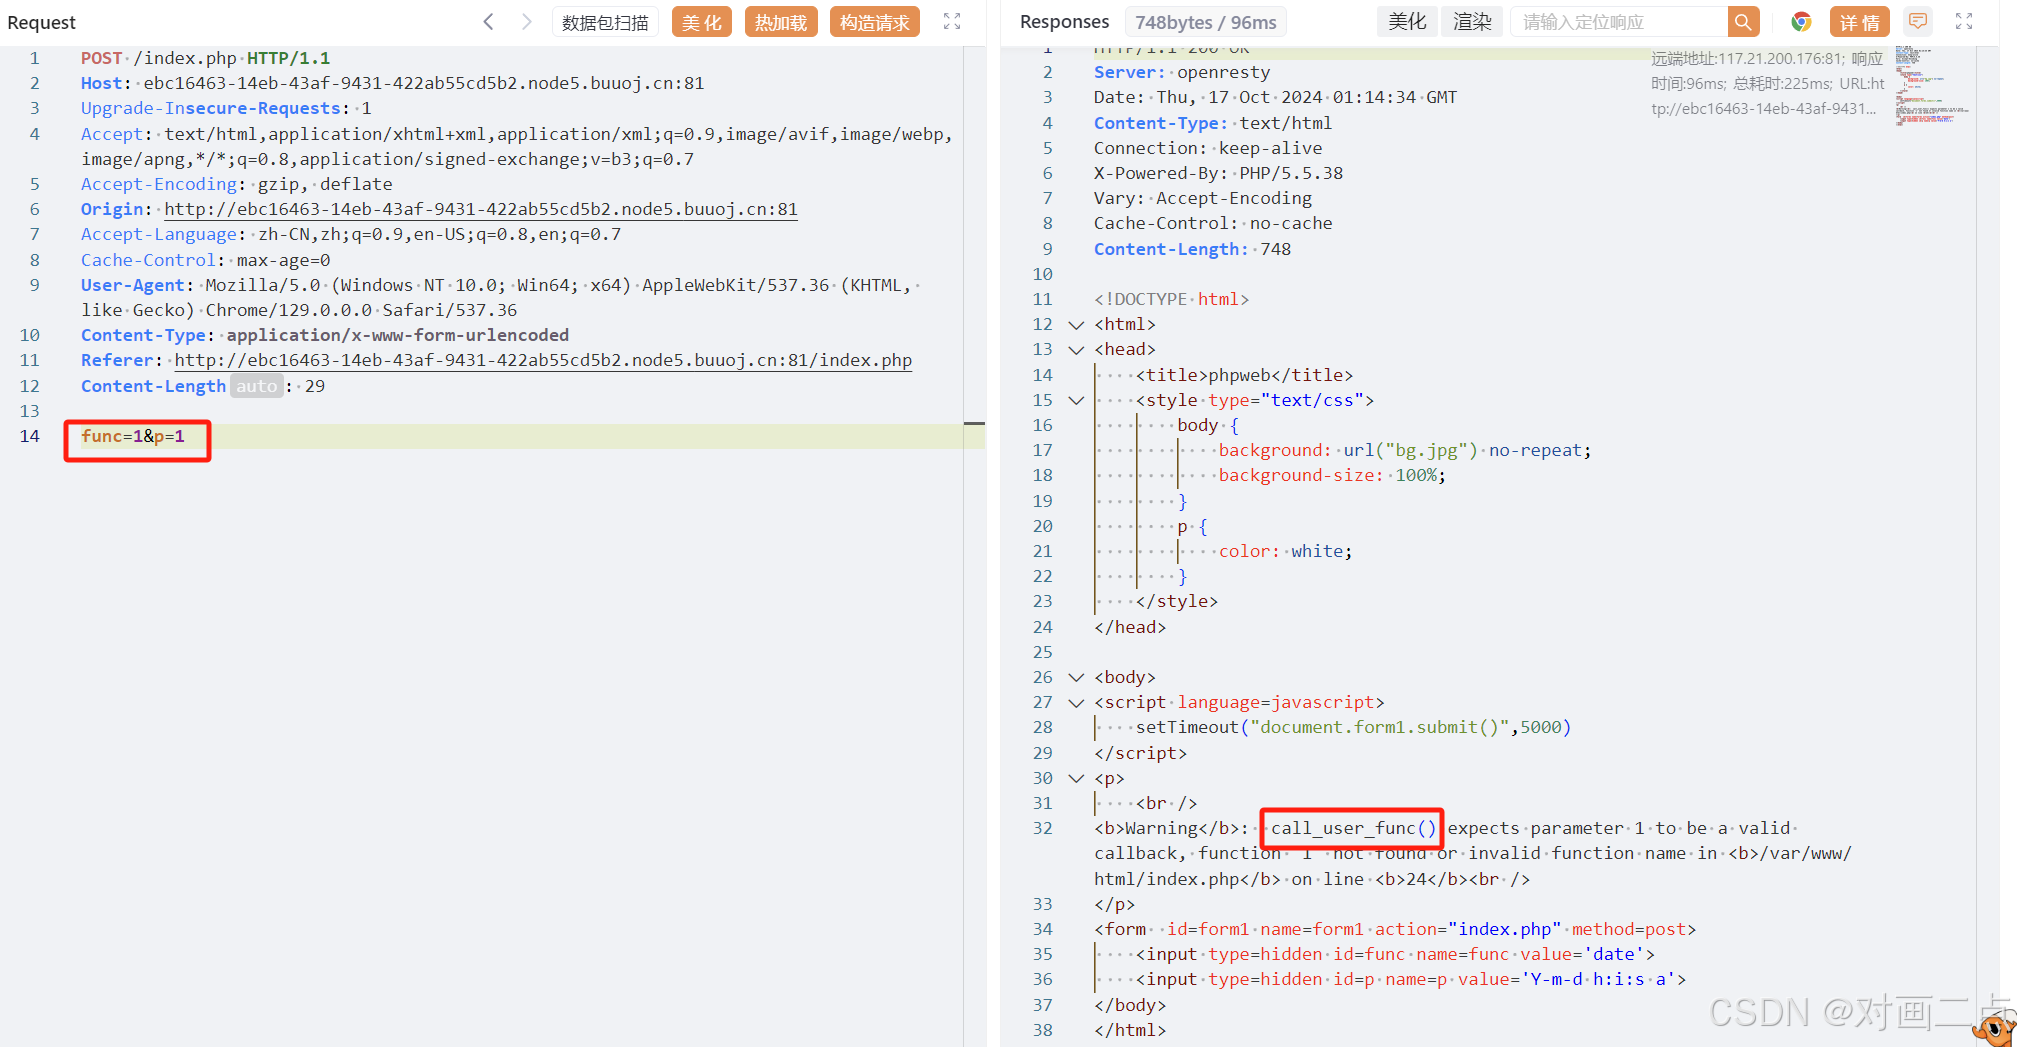Open response in Chrome browser icon
The height and width of the screenshot is (1047, 2017).
point(1801,22)
